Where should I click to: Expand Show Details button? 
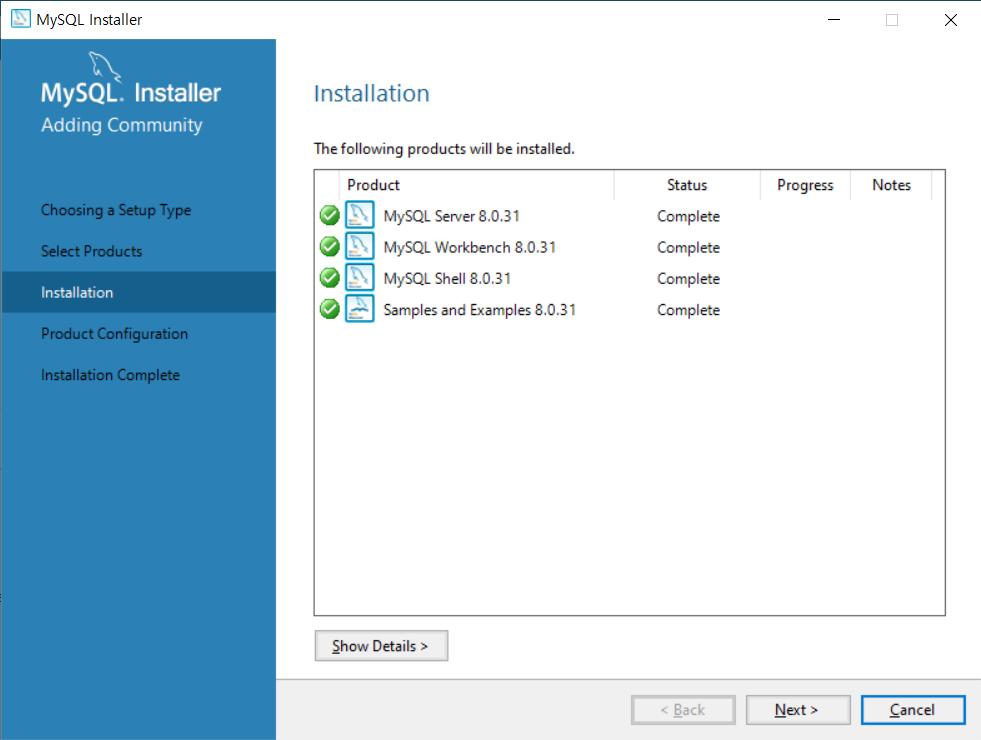(381, 646)
